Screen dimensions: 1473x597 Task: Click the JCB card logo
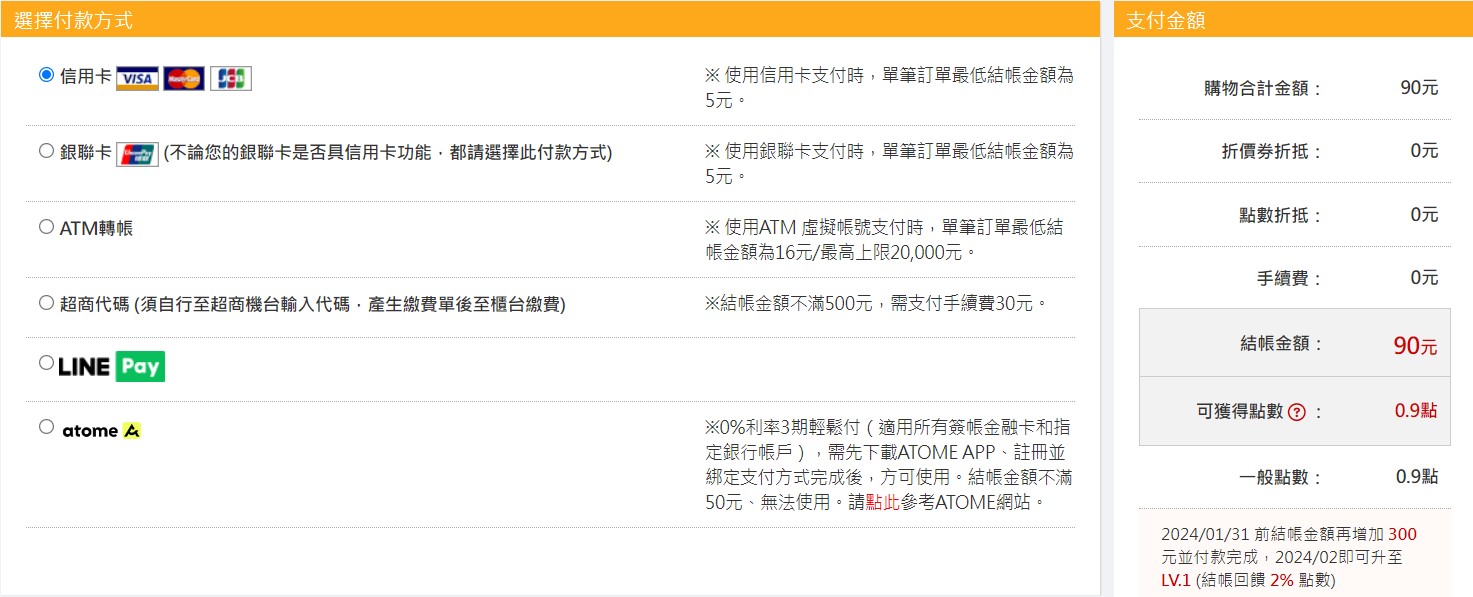tap(231, 78)
